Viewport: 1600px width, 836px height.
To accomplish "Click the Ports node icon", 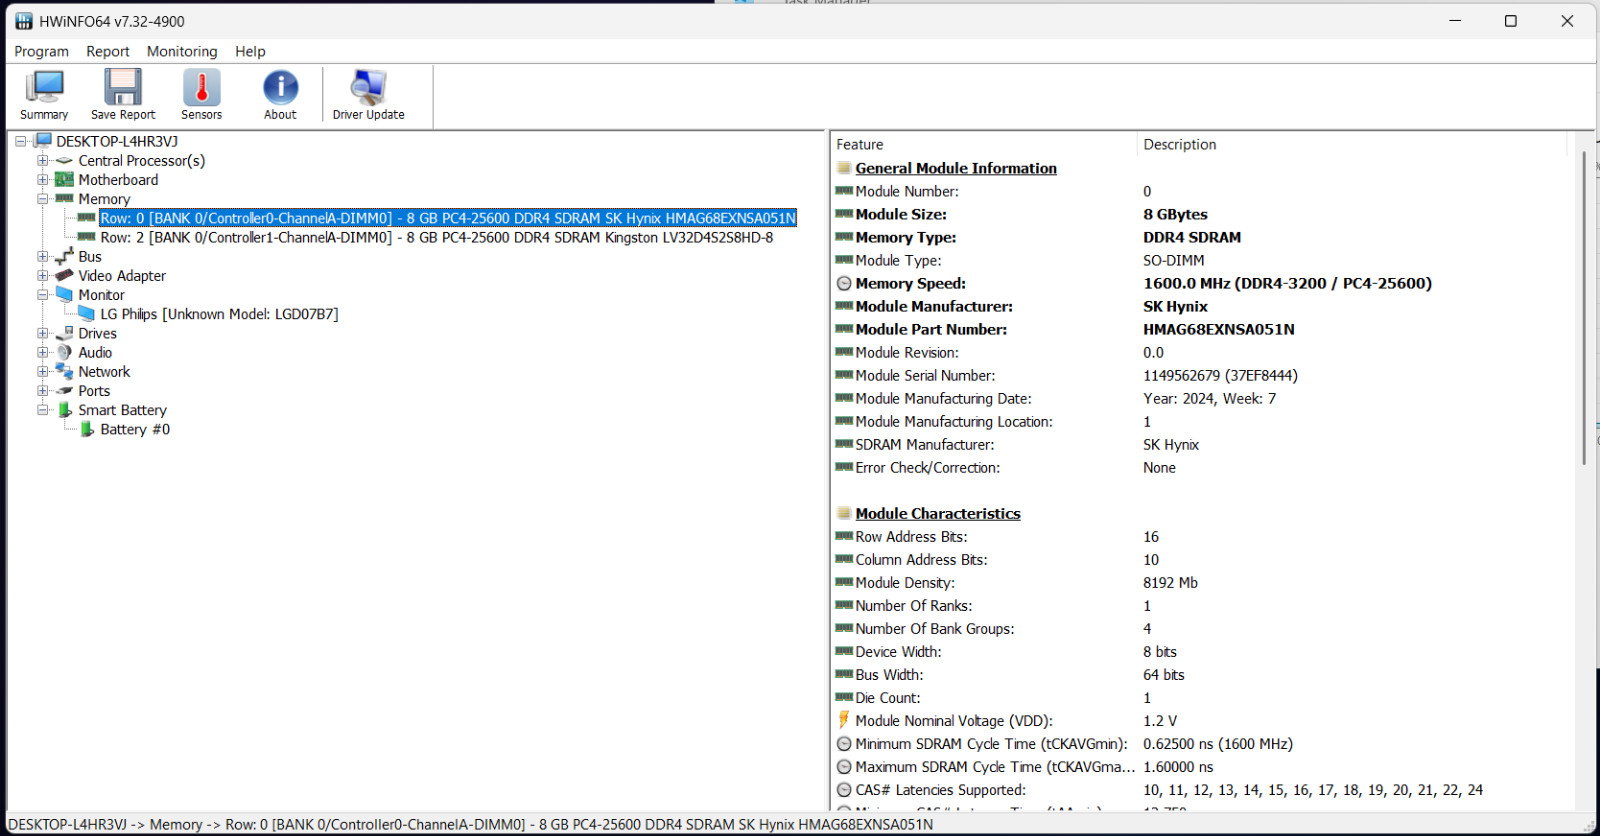I will coord(64,391).
